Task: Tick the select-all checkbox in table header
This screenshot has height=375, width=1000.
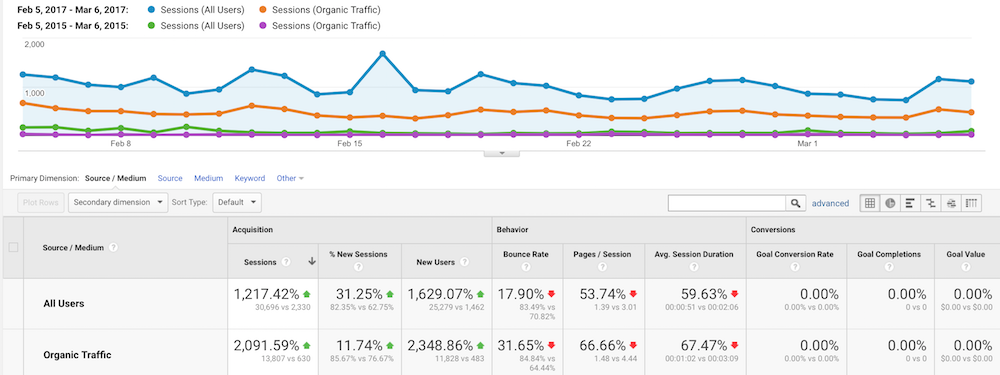Action: 13,247
